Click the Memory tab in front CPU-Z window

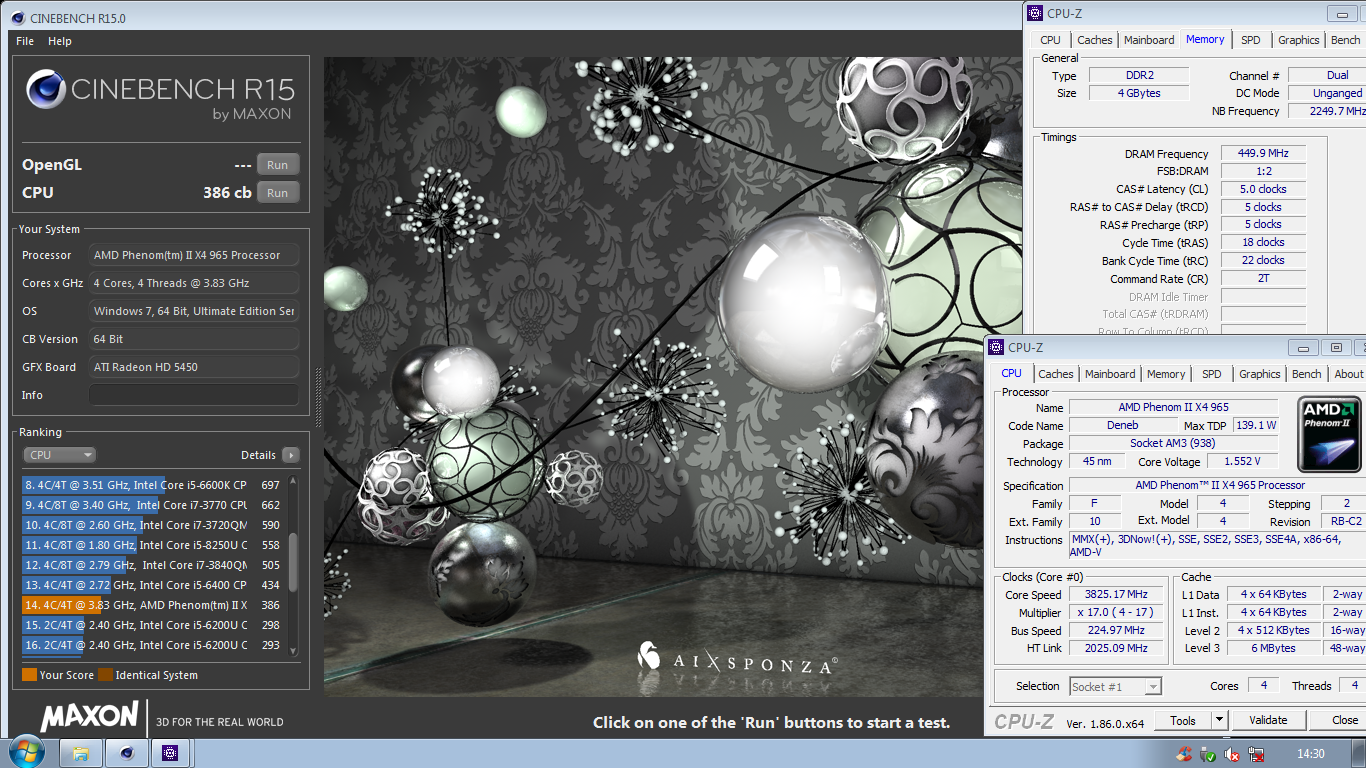pyautogui.click(x=1166, y=374)
